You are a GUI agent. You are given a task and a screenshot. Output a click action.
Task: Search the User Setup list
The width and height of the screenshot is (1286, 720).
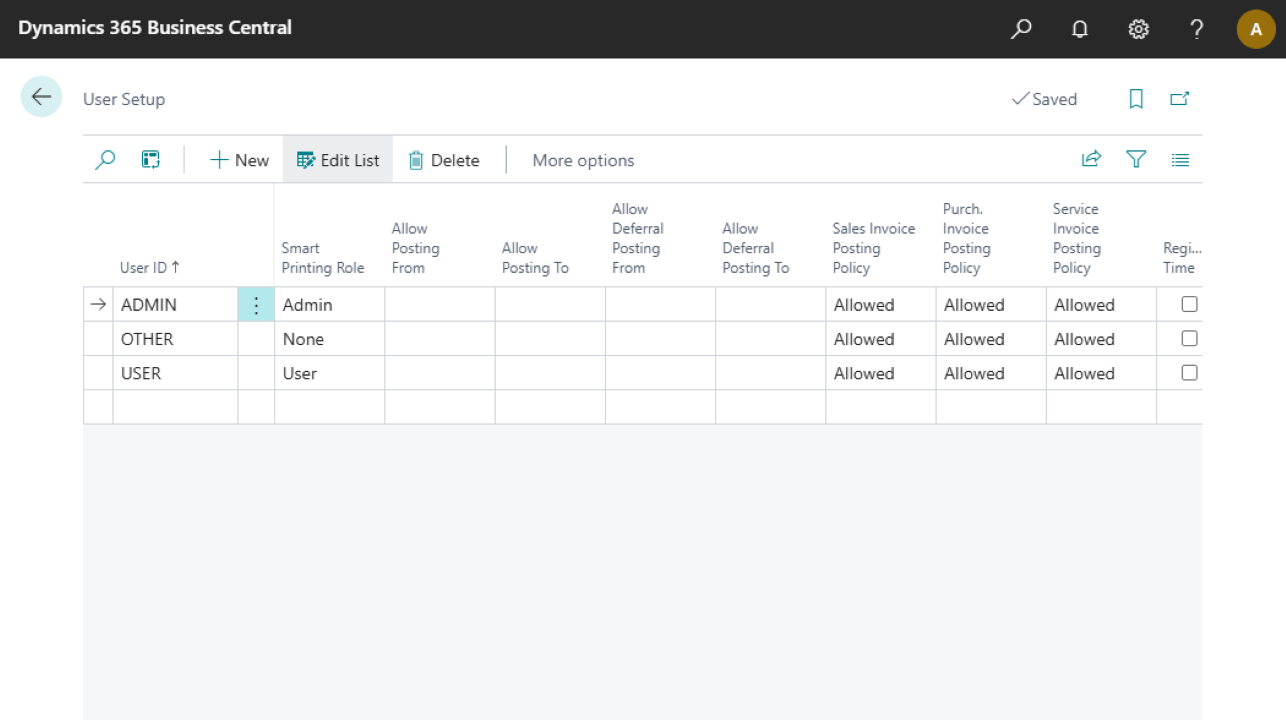pos(105,160)
